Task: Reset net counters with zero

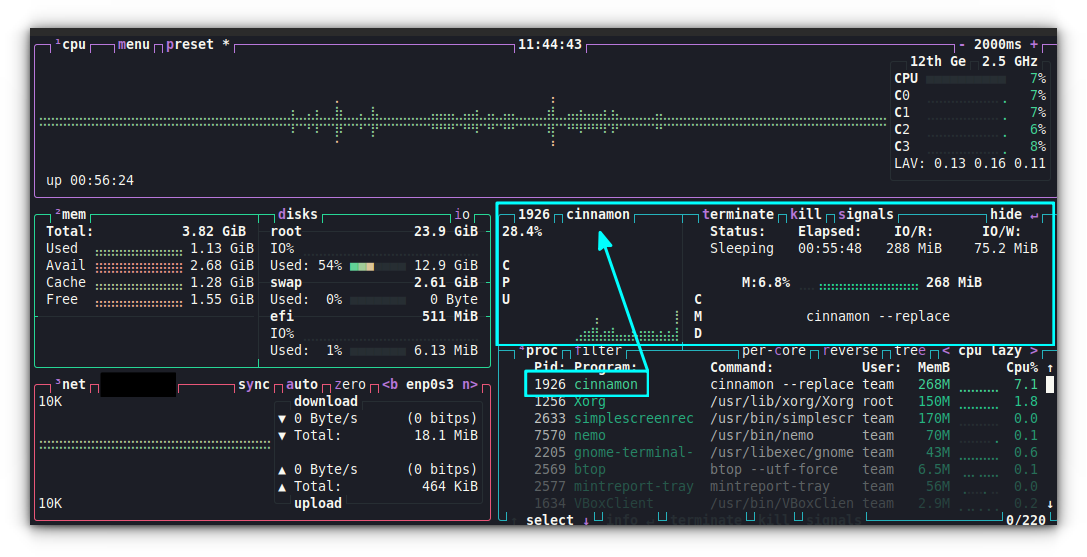Action: point(350,384)
